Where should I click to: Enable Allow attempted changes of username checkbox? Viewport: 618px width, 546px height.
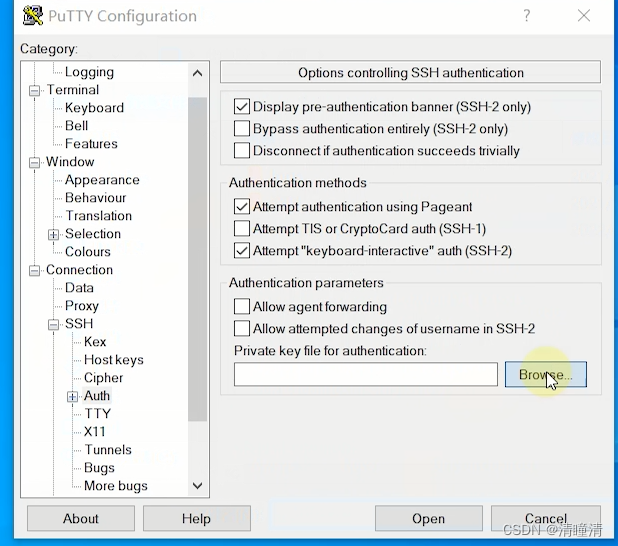click(x=242, y=328)
